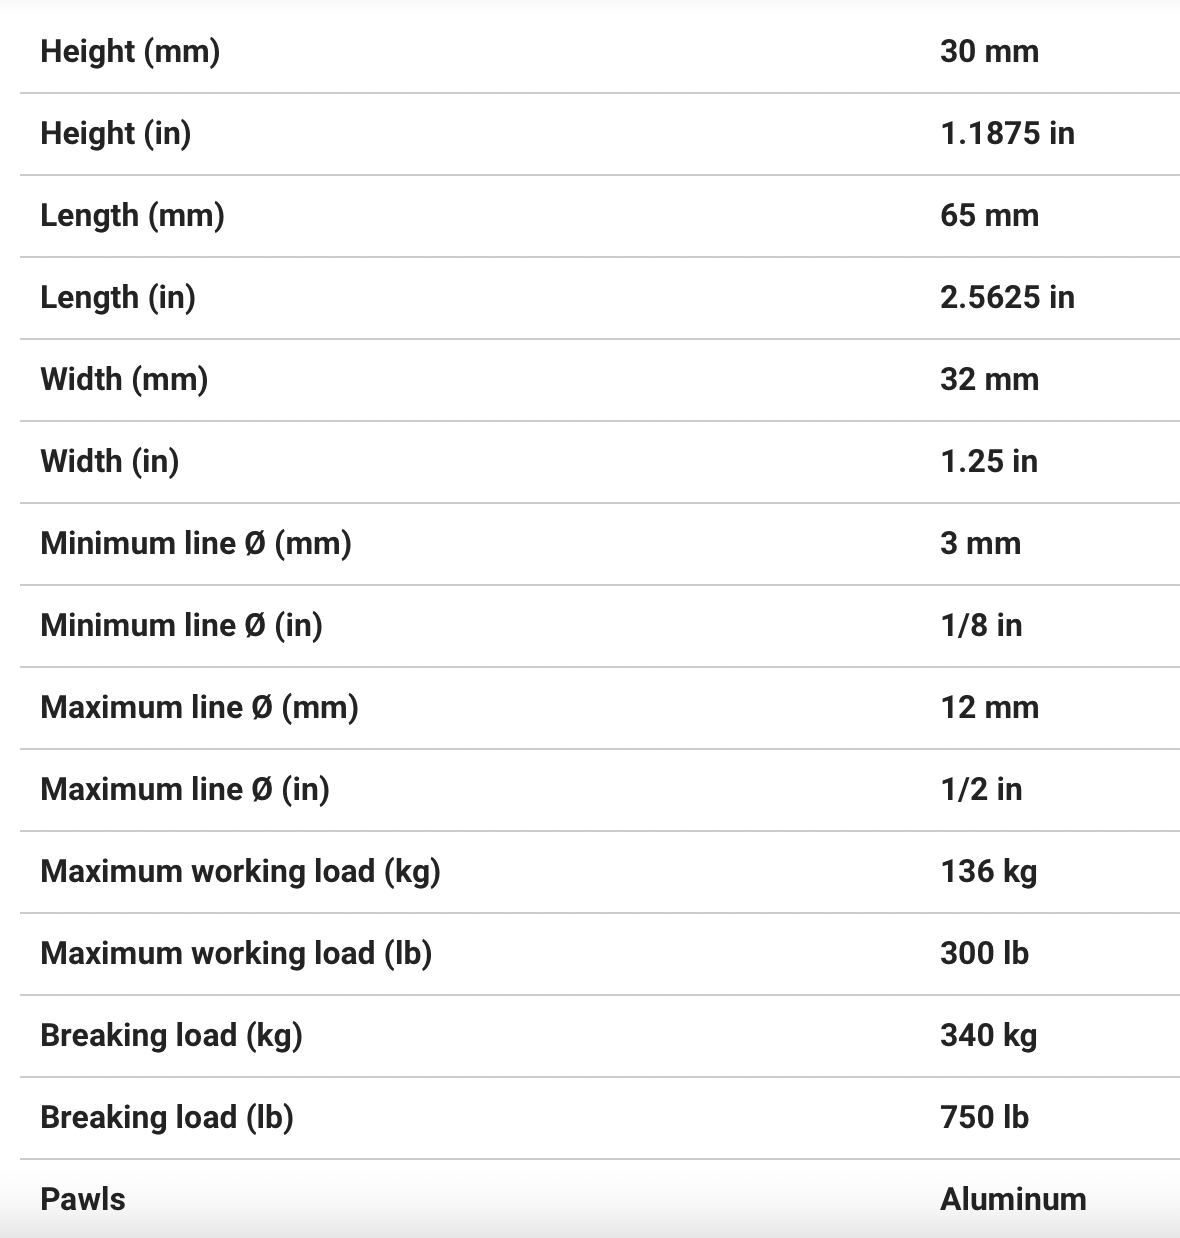
Task: Click the Maximum line Ø (mm) label
Action: [x=199, y=707]
